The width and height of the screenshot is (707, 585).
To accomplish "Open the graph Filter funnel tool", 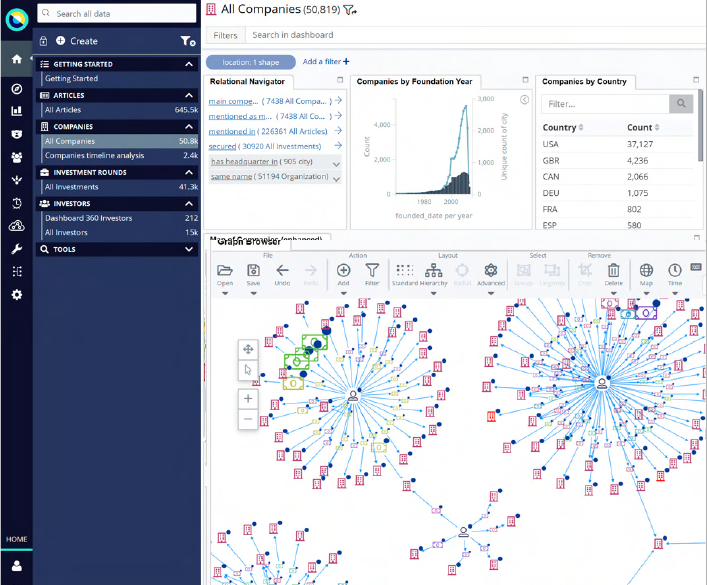I will pos(372,270).
